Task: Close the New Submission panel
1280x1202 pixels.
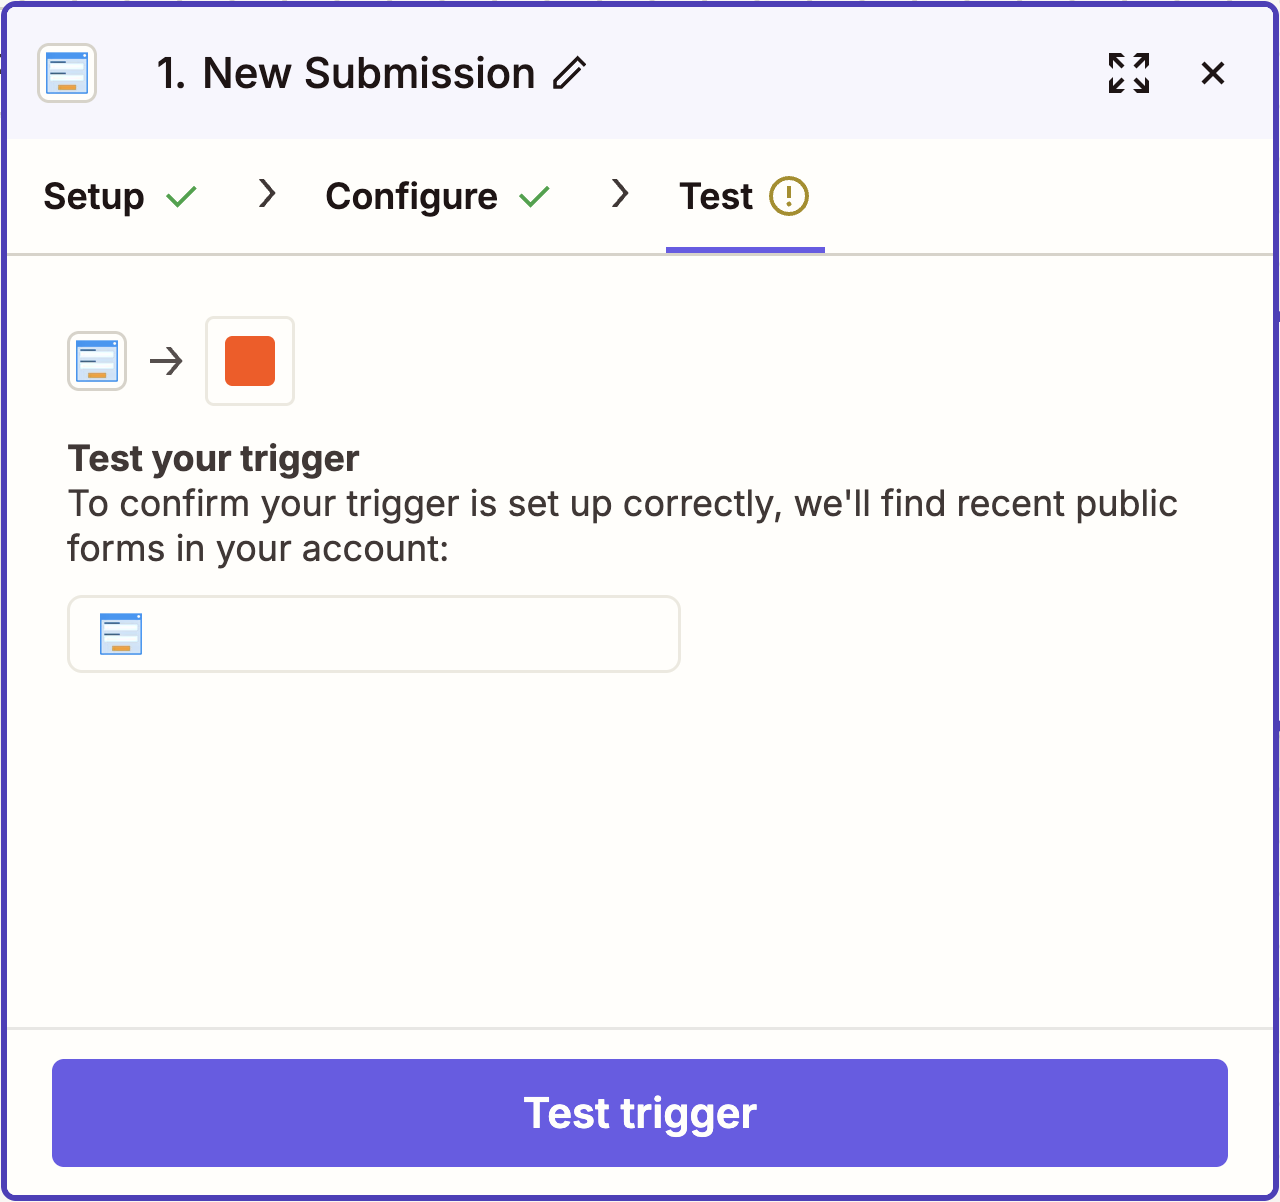Action: 1213,73
